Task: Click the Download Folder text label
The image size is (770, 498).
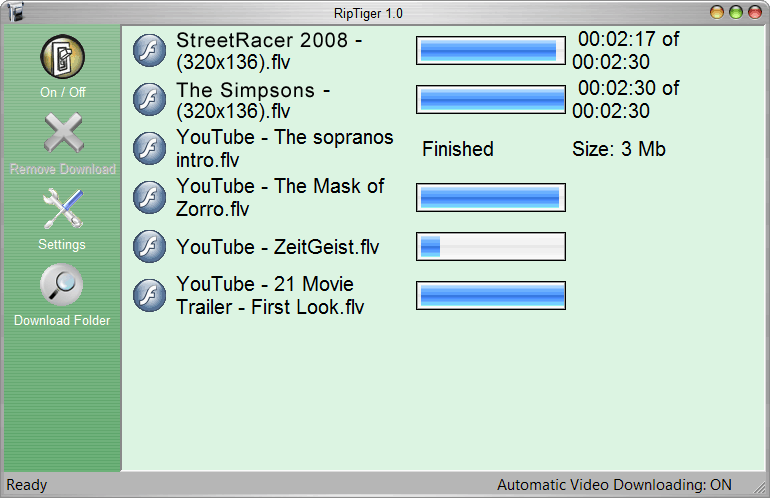Action: (62, 320)
